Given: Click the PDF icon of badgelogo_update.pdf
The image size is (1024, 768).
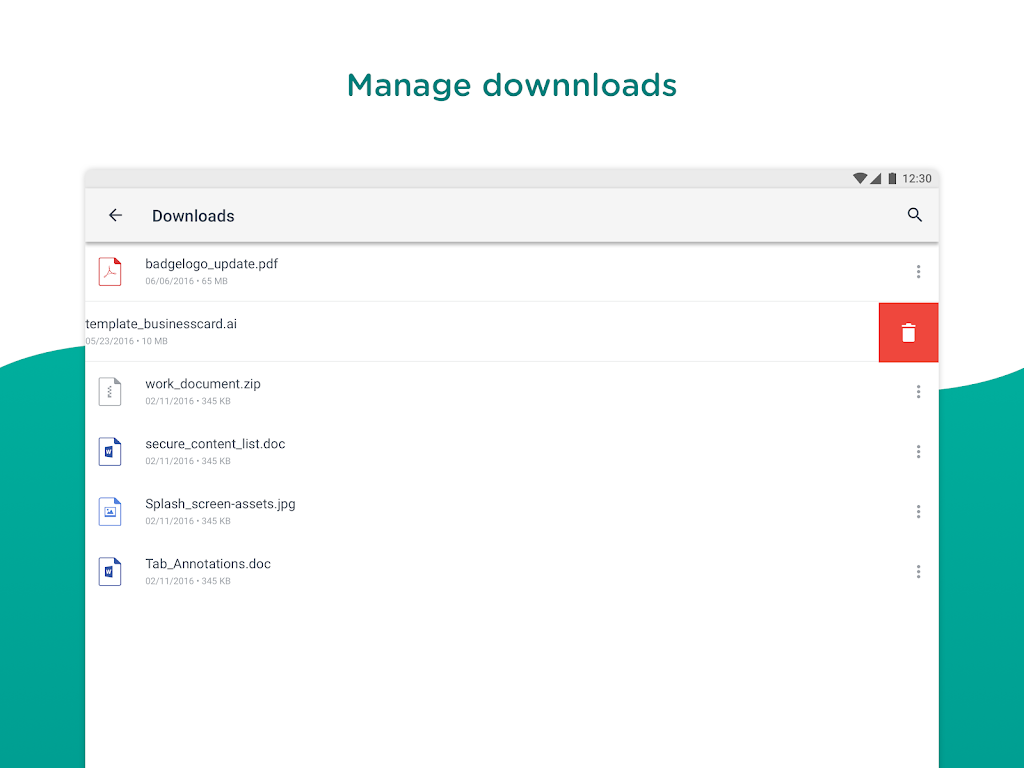Looking at the screenshot, I should pyautogui.click(x=110, y=272).
